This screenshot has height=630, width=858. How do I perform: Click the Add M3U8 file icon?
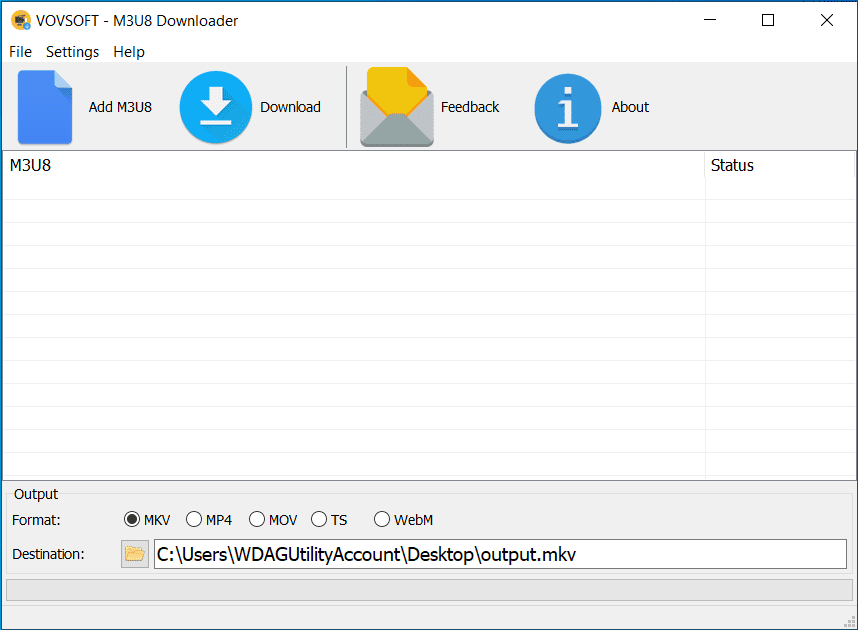point(45,107)
